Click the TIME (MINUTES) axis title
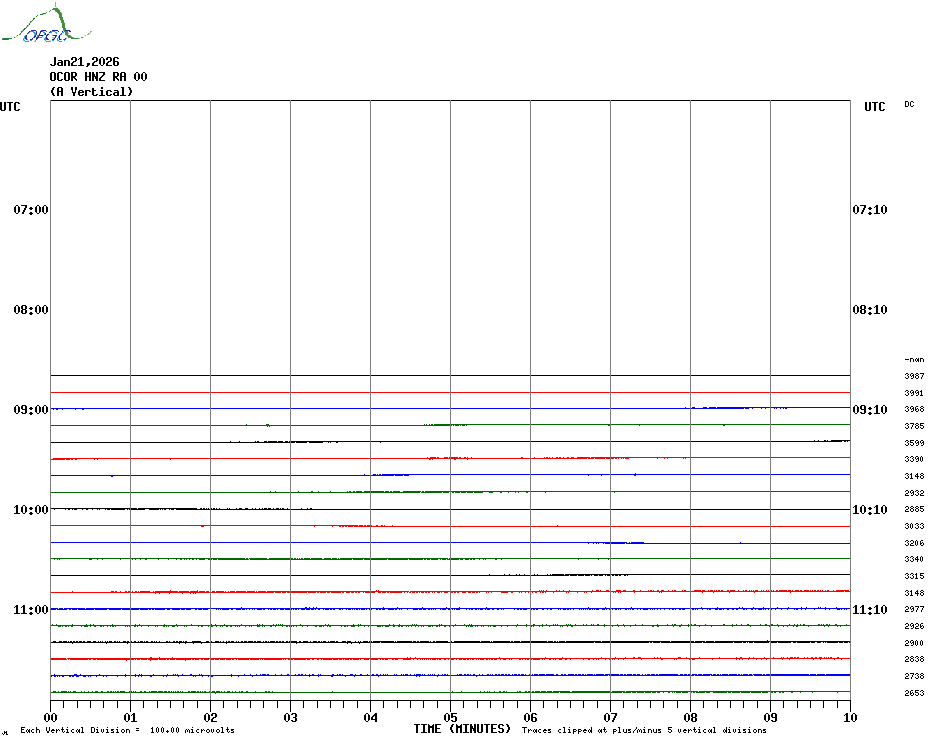 462,729
